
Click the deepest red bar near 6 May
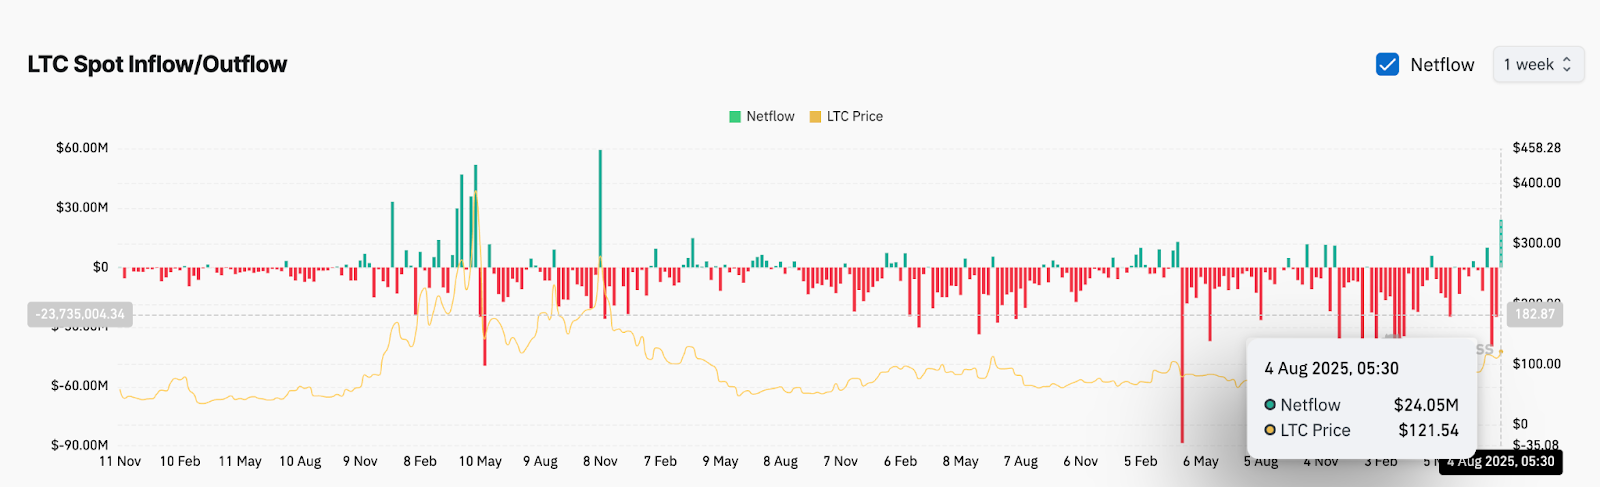coord(1182,360)
